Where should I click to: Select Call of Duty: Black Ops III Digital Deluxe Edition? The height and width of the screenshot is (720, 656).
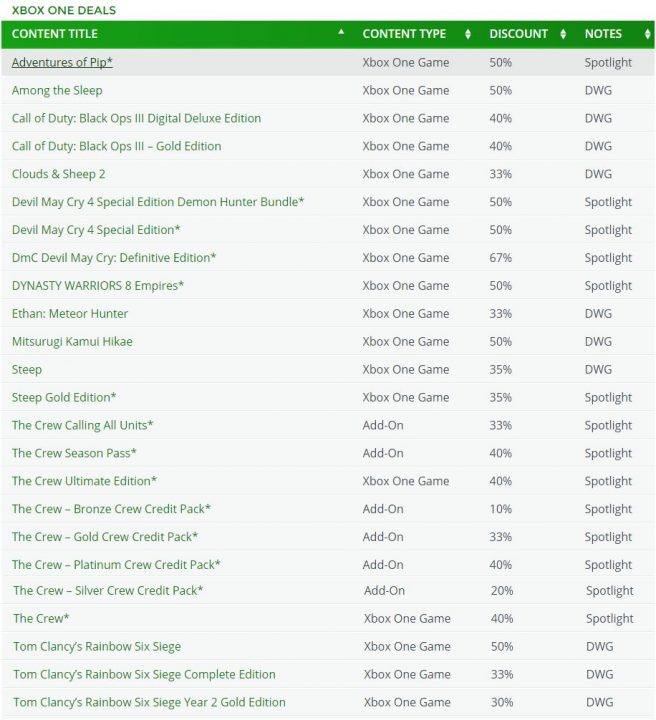point(136,118)
